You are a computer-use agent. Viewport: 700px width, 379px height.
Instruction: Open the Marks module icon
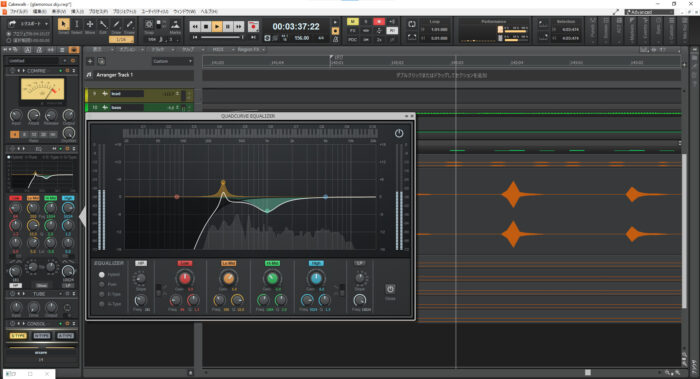pos(175,25)
